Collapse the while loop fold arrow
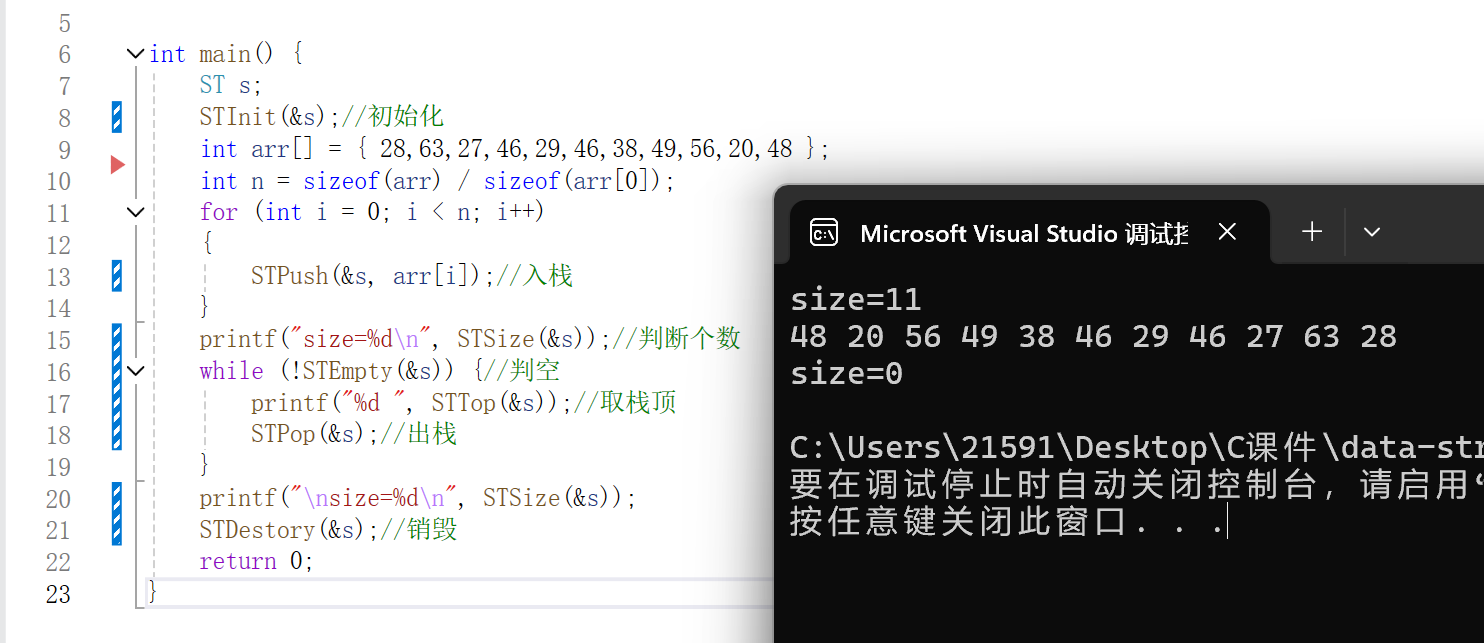Viewport: 1484px width, 643px height. (136, 371)
